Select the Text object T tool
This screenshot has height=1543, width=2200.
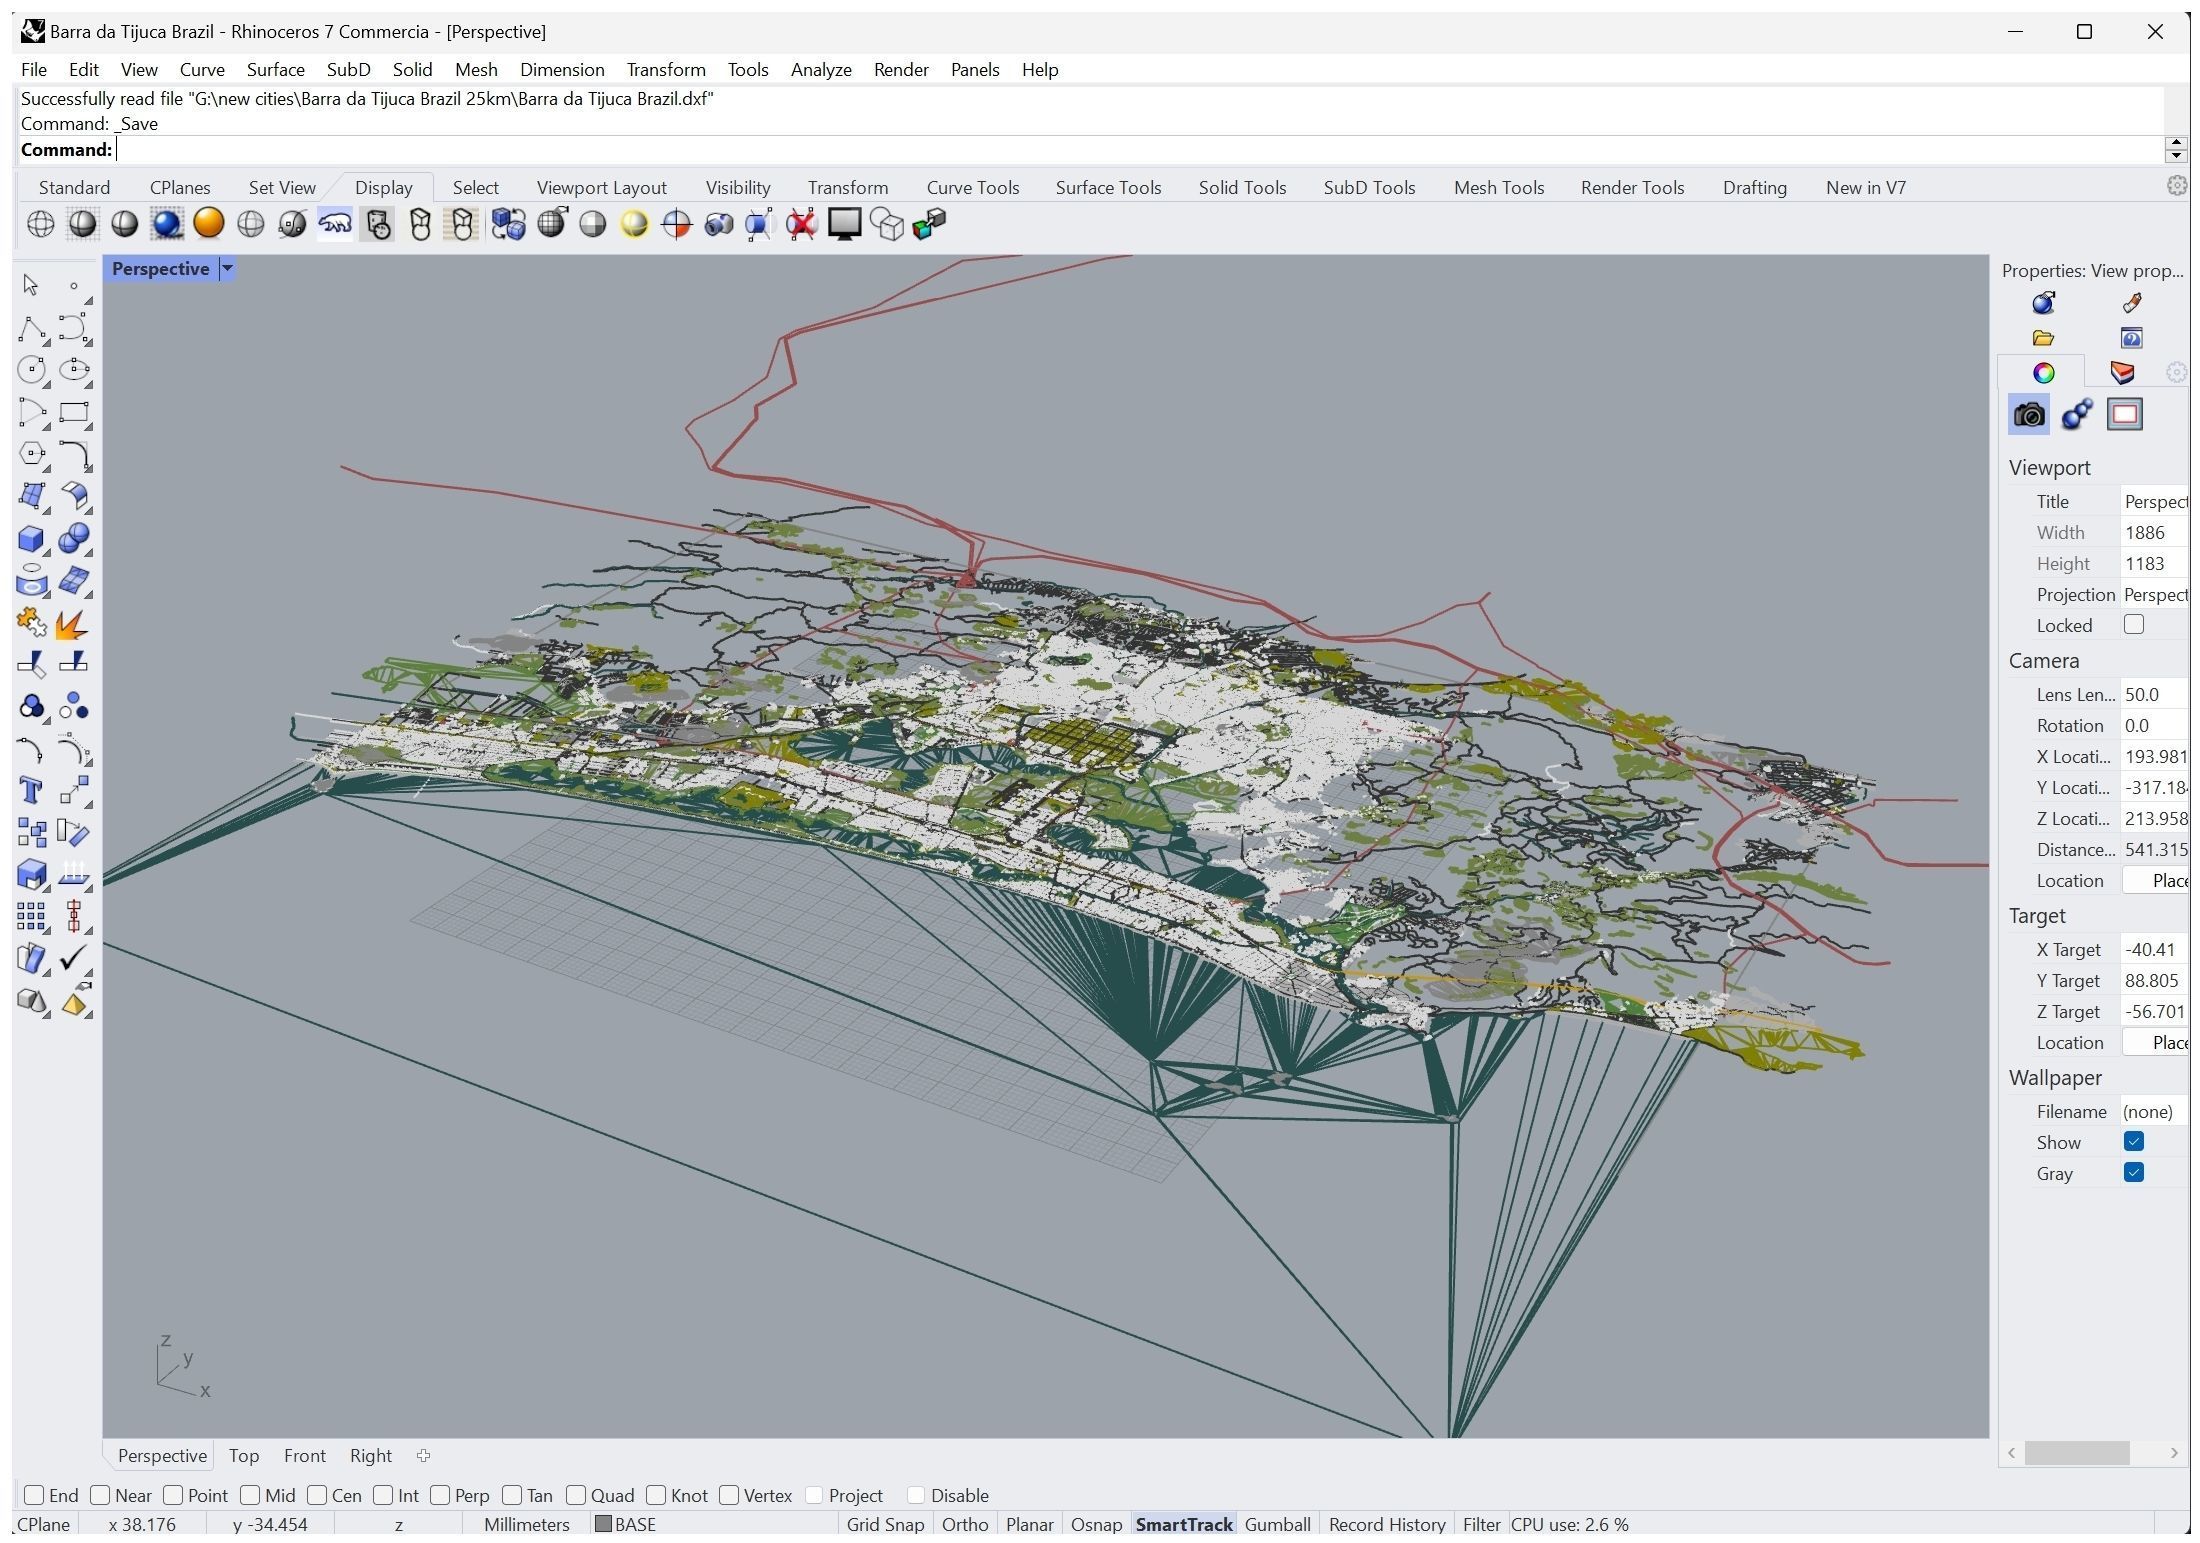pyautogui.click(x=31, y=791)
